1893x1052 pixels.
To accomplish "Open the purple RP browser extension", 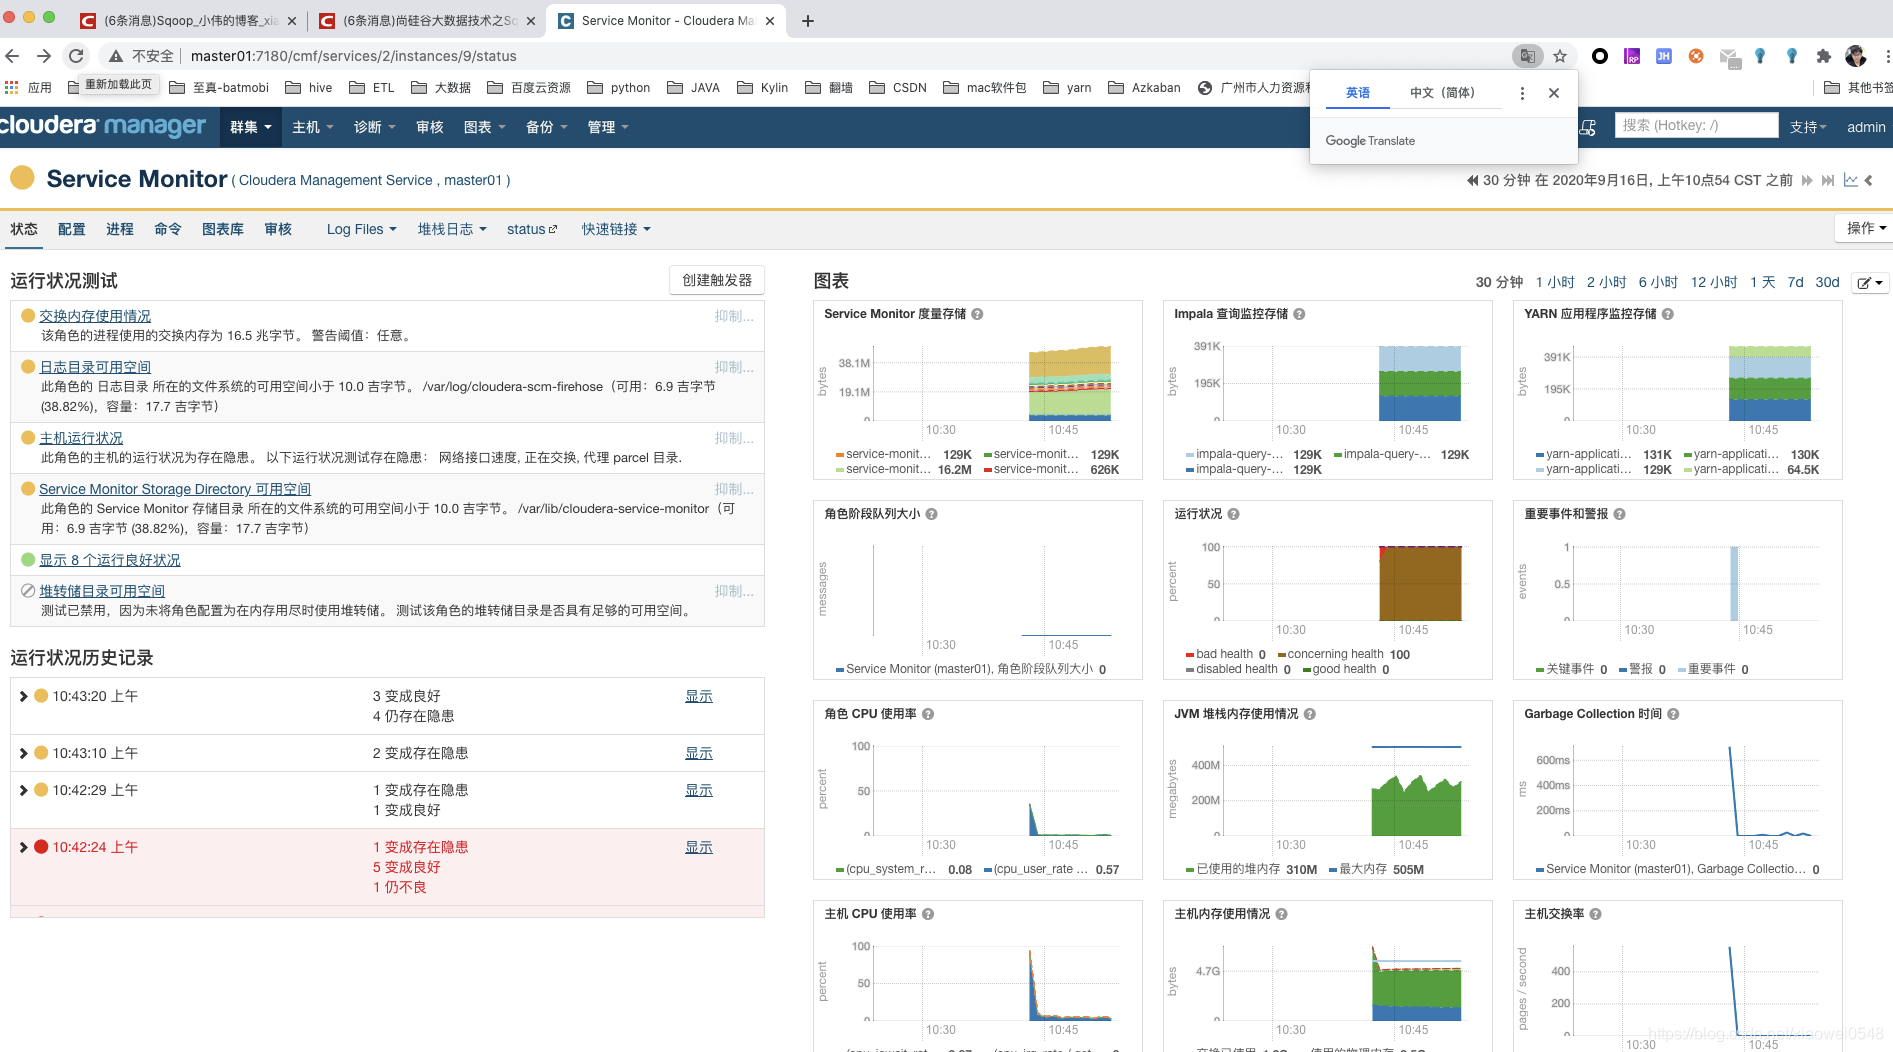I will (1632, 56).
